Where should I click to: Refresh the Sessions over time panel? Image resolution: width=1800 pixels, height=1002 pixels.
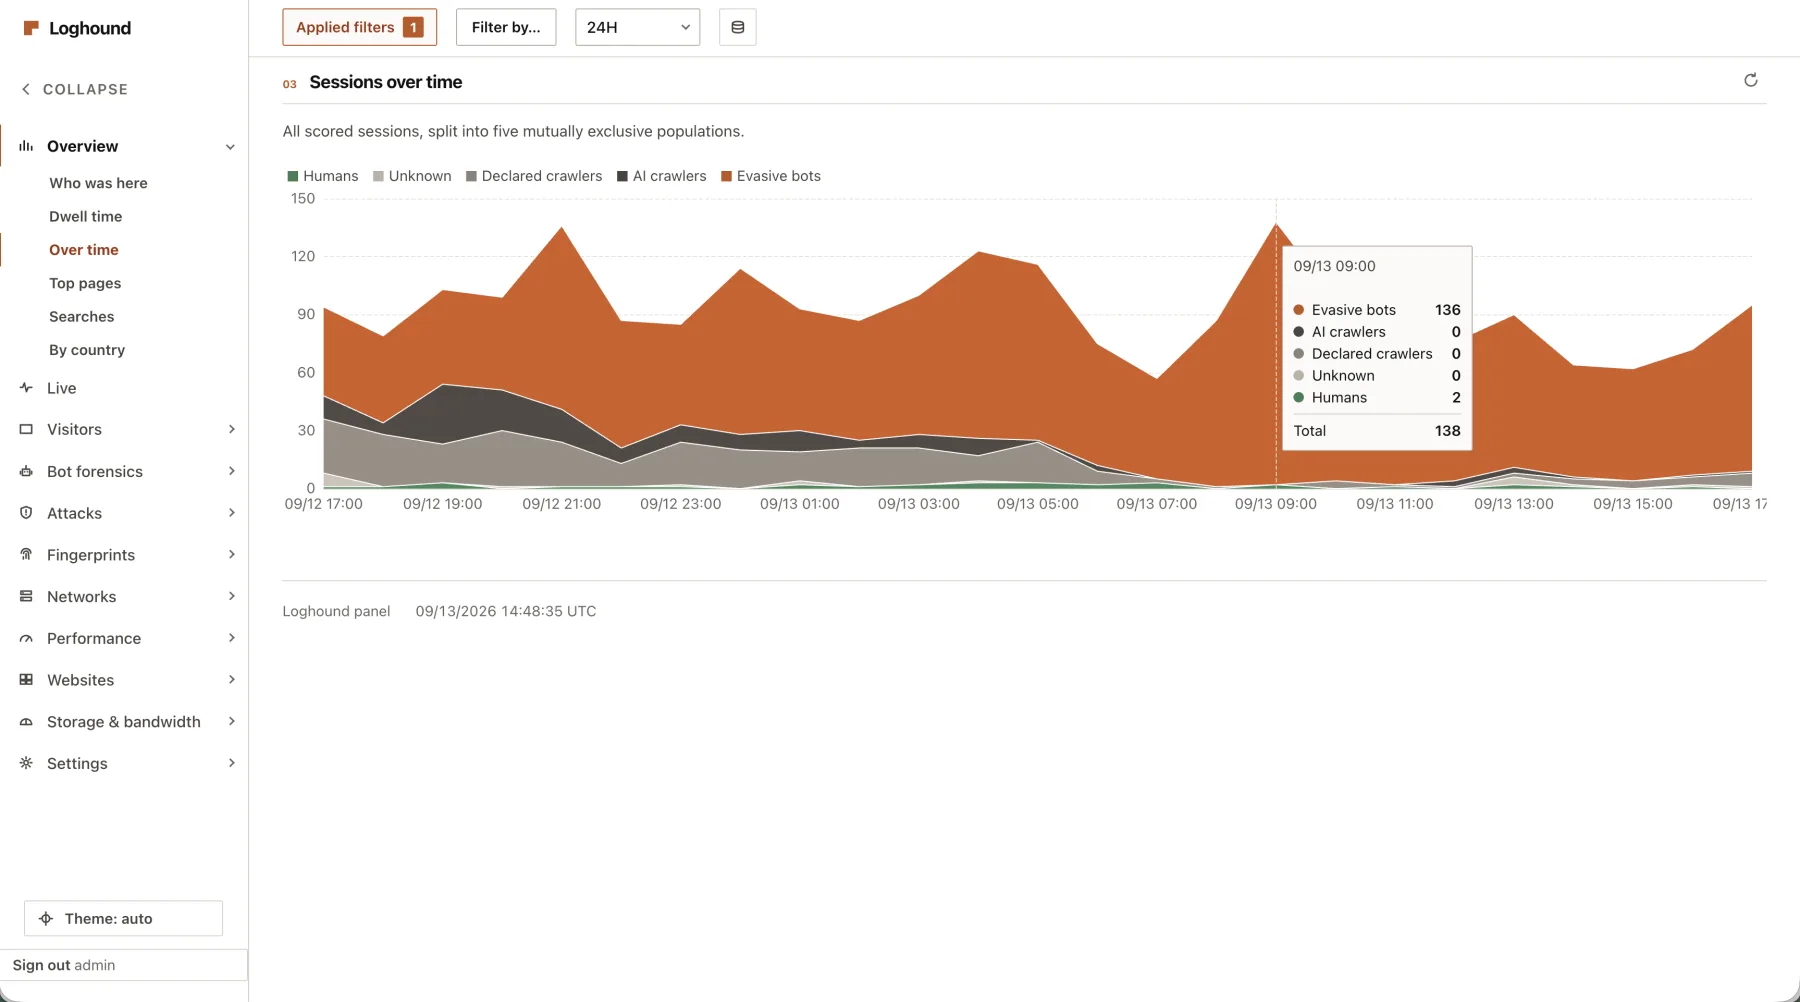click(x=1751, y=80)
